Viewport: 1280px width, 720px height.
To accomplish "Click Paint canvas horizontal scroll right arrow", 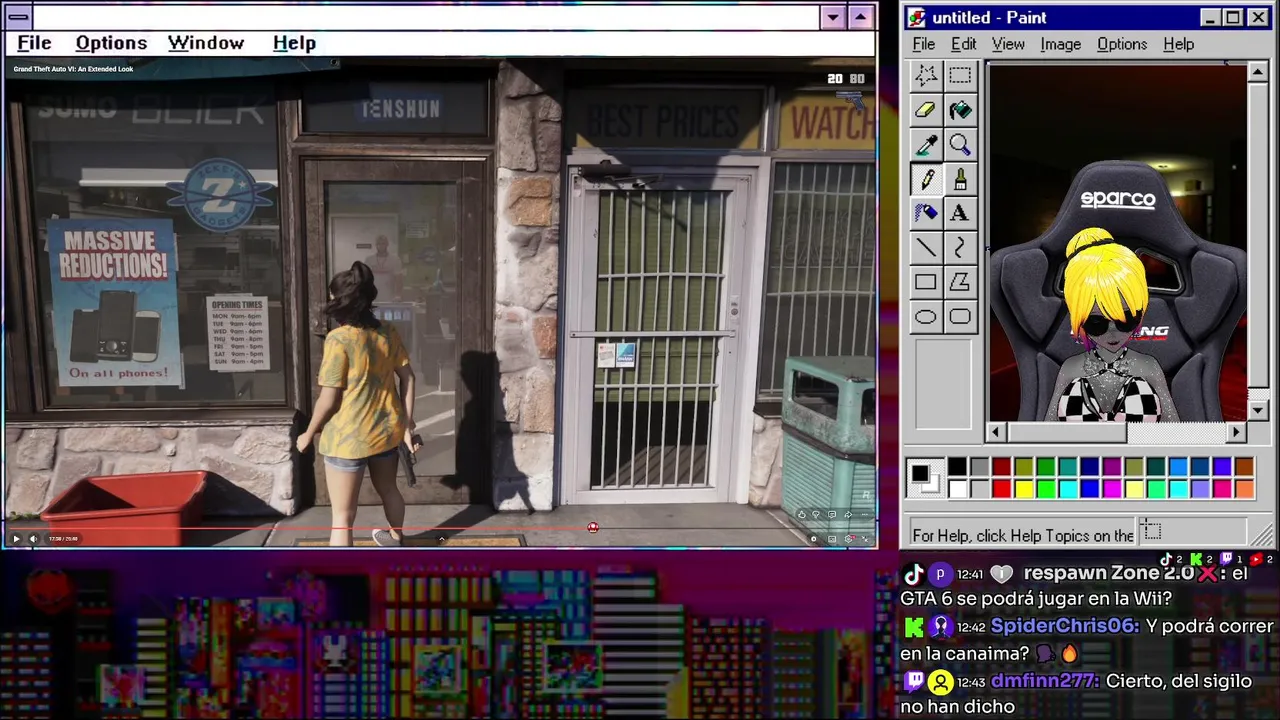I will (x=1237, y=432).
